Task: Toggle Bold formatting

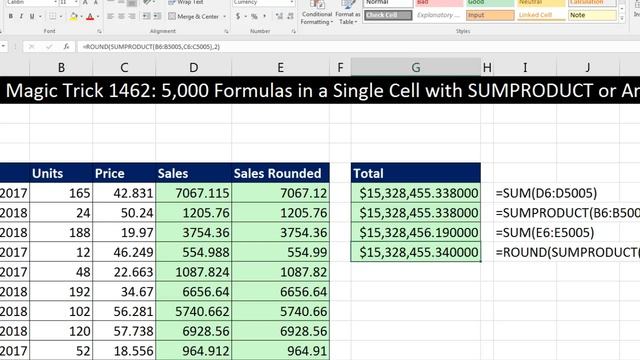Action: (11, 16)
